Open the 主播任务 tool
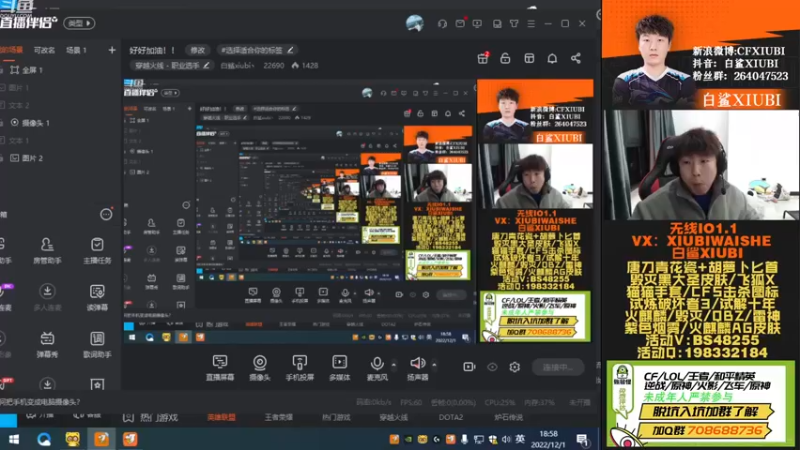This screenshot has width=800, height=450. click(x=97, y=251)
